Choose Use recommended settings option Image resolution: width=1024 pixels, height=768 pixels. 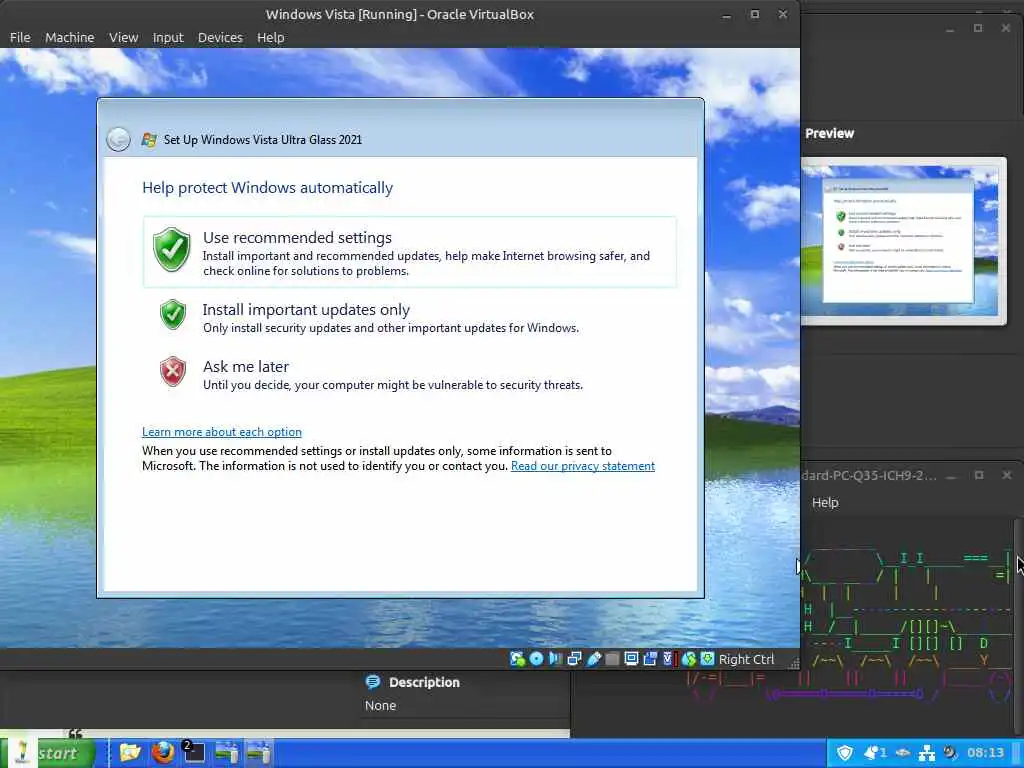pos(409,252)
